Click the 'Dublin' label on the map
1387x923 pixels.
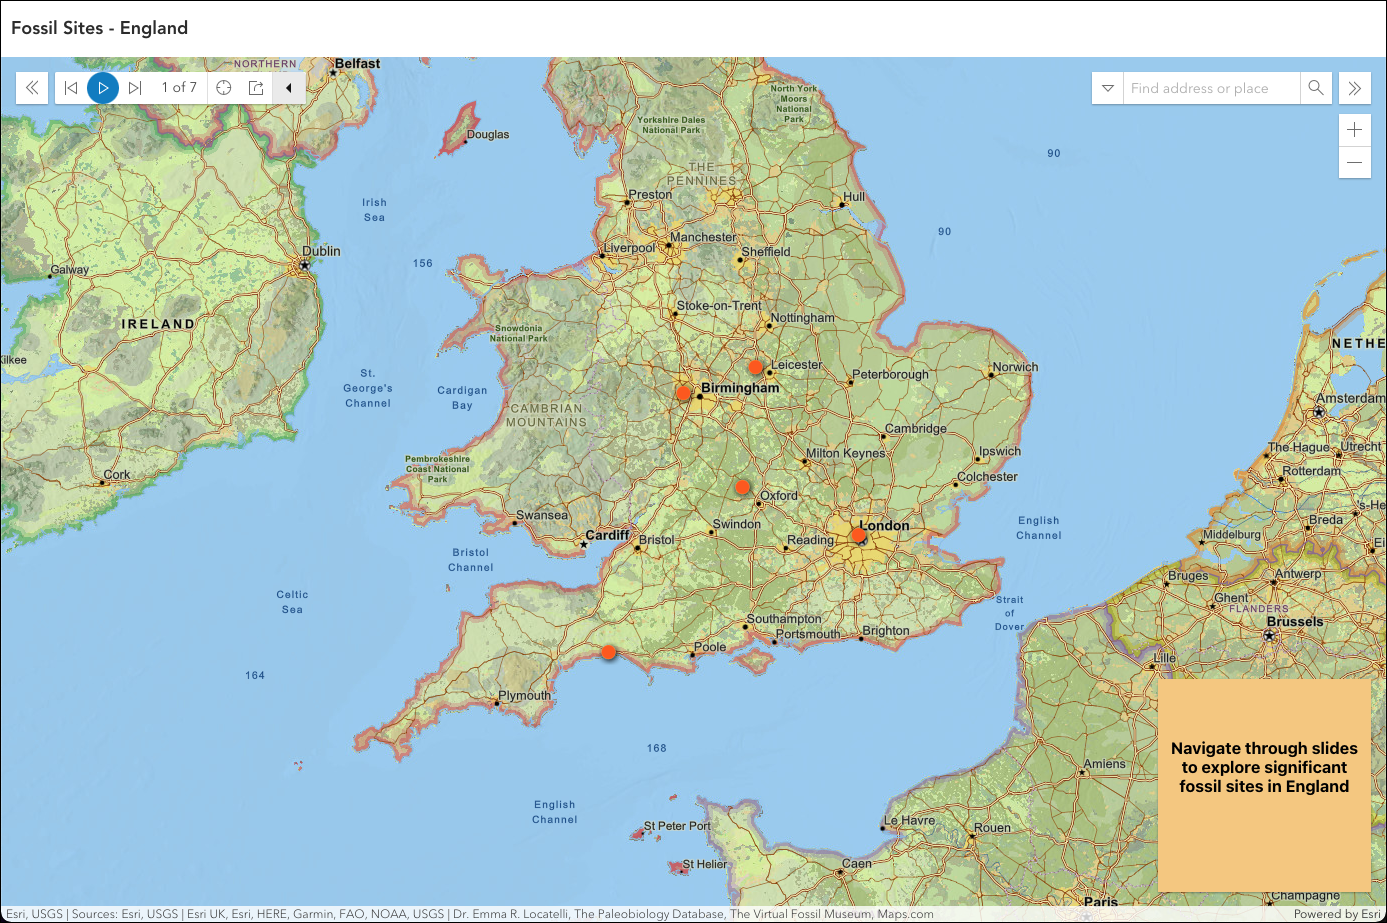(x=321, y=251)
